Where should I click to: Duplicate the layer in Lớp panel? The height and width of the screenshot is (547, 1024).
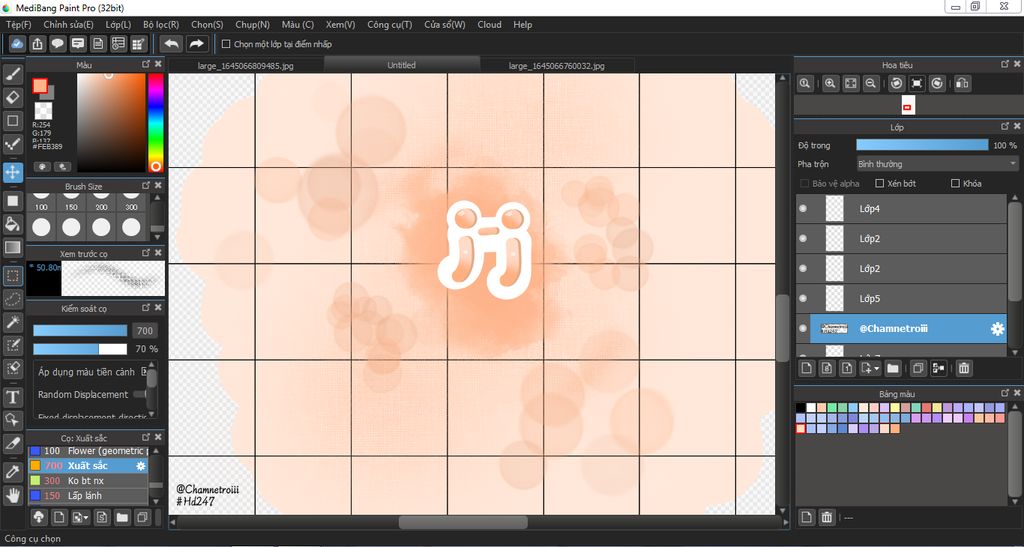click(918, 368)
